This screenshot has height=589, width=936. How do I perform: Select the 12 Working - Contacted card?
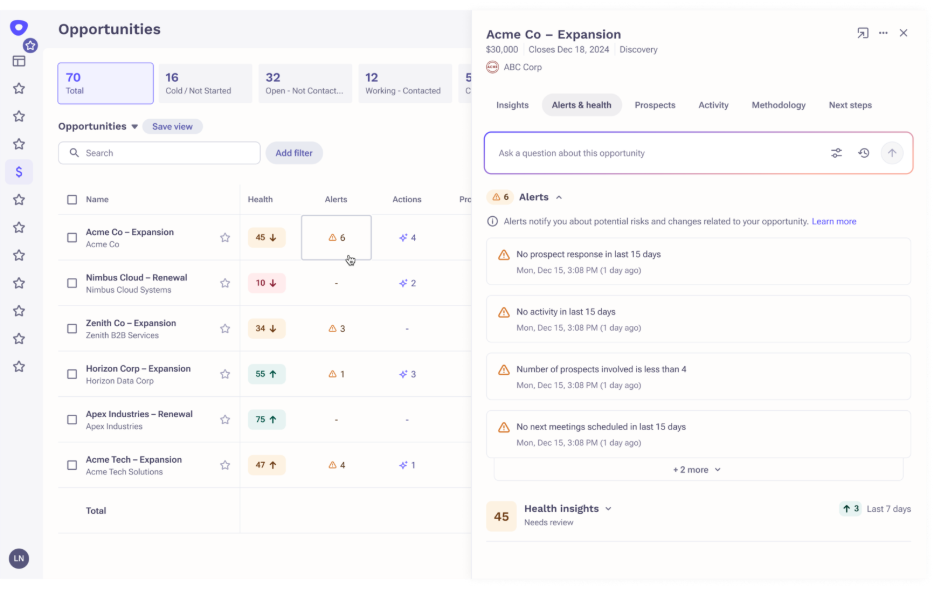(x=405, y=84)
